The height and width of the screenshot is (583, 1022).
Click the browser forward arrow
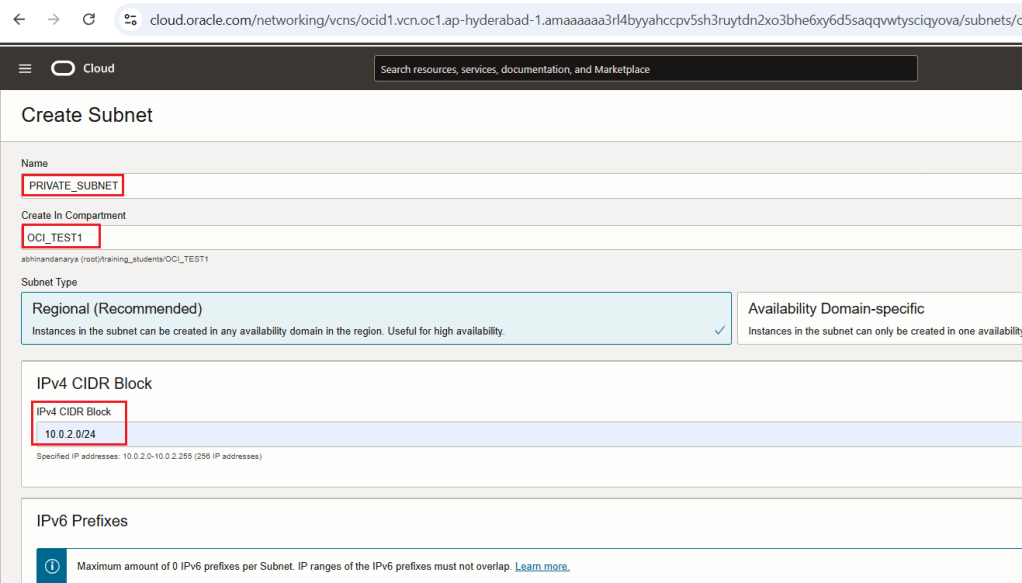(x=54, y=19)
